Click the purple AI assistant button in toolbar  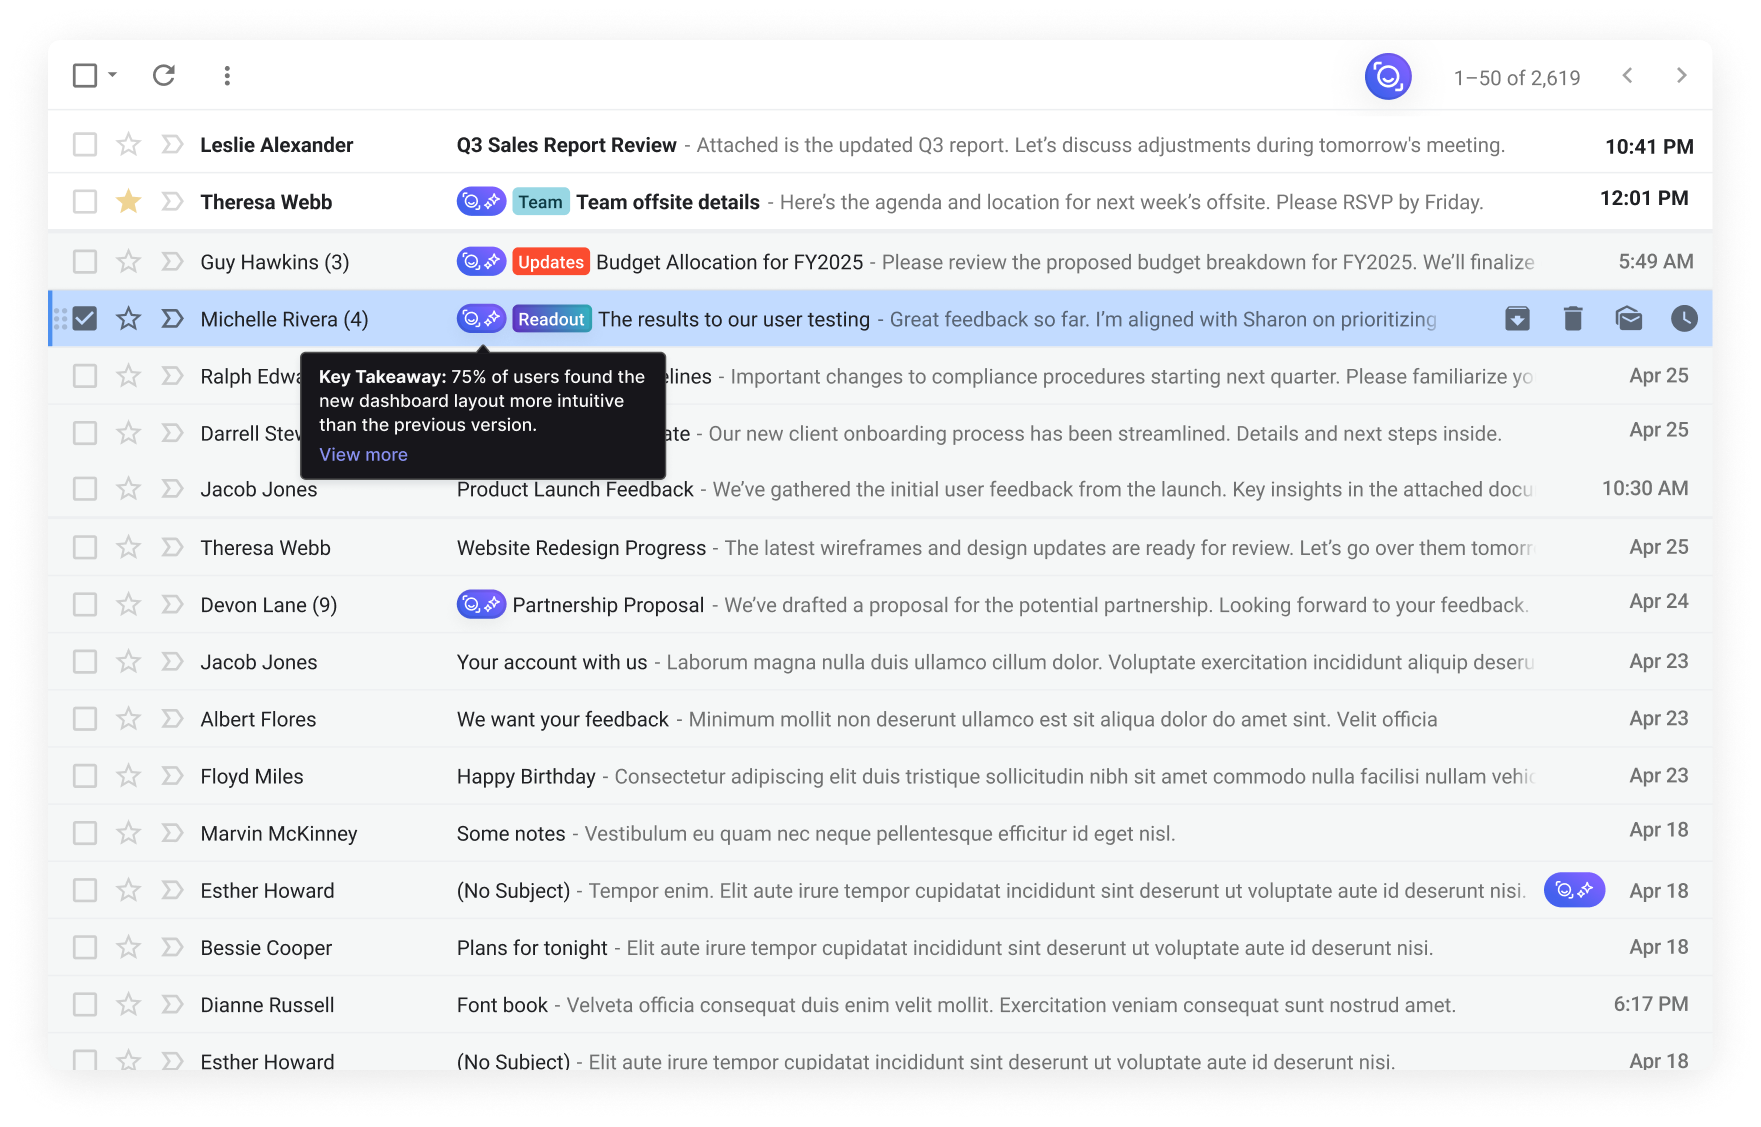click(x=1388, y=76)
